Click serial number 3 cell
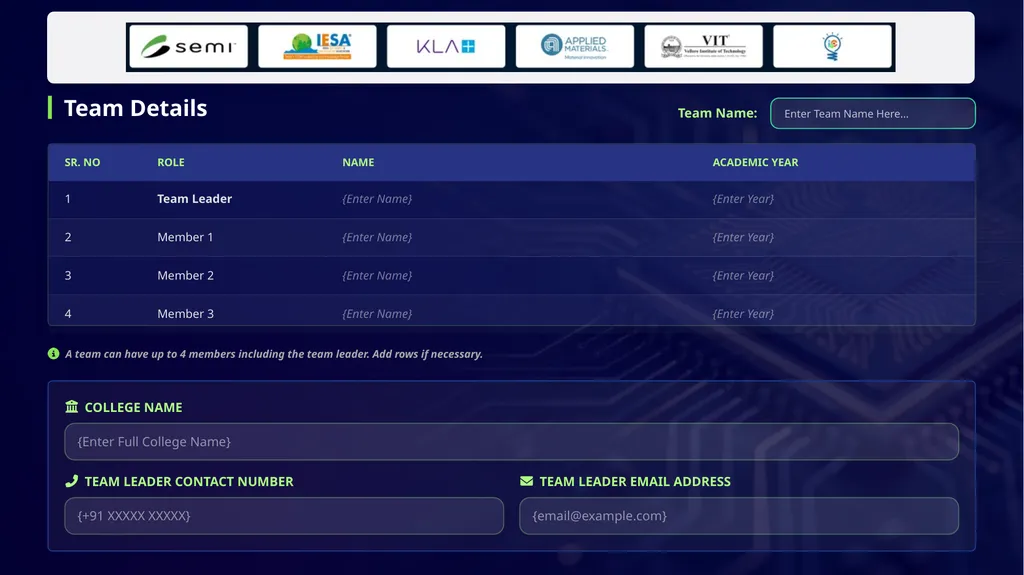This screenshot has height=575, width=1024. click(68, 276)
